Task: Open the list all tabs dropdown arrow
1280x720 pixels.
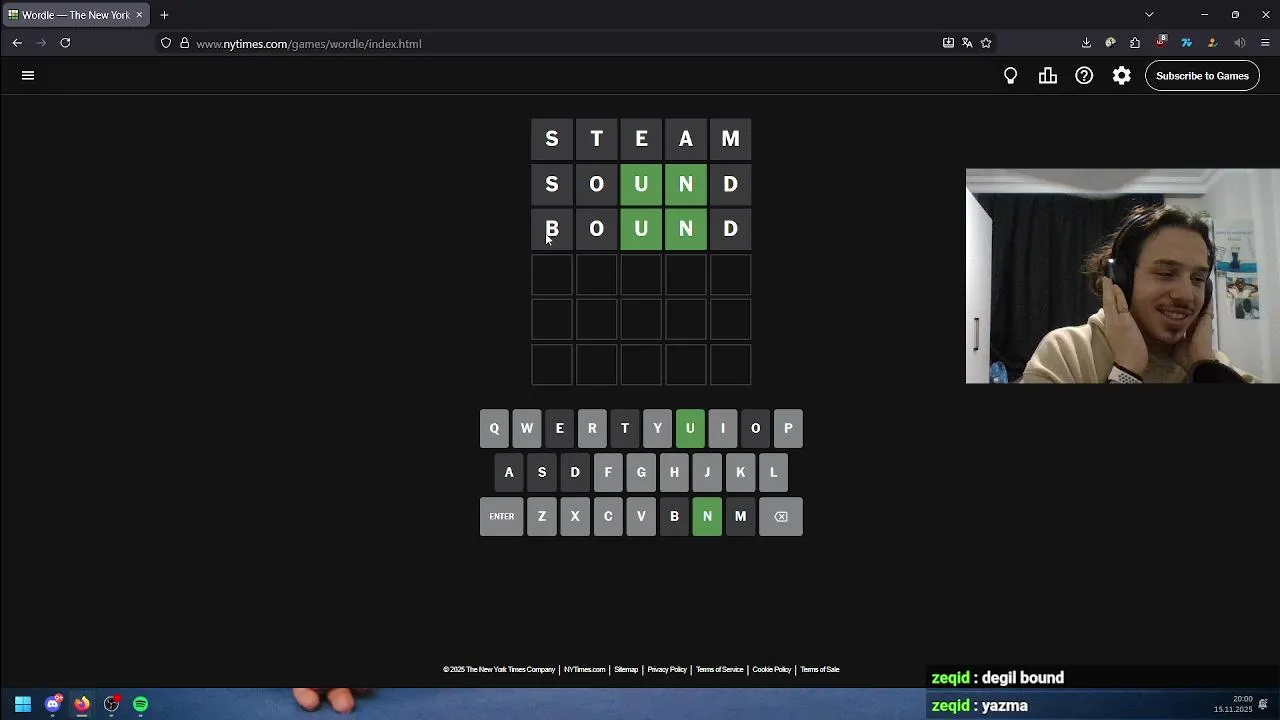Action: click(1149, 15)
